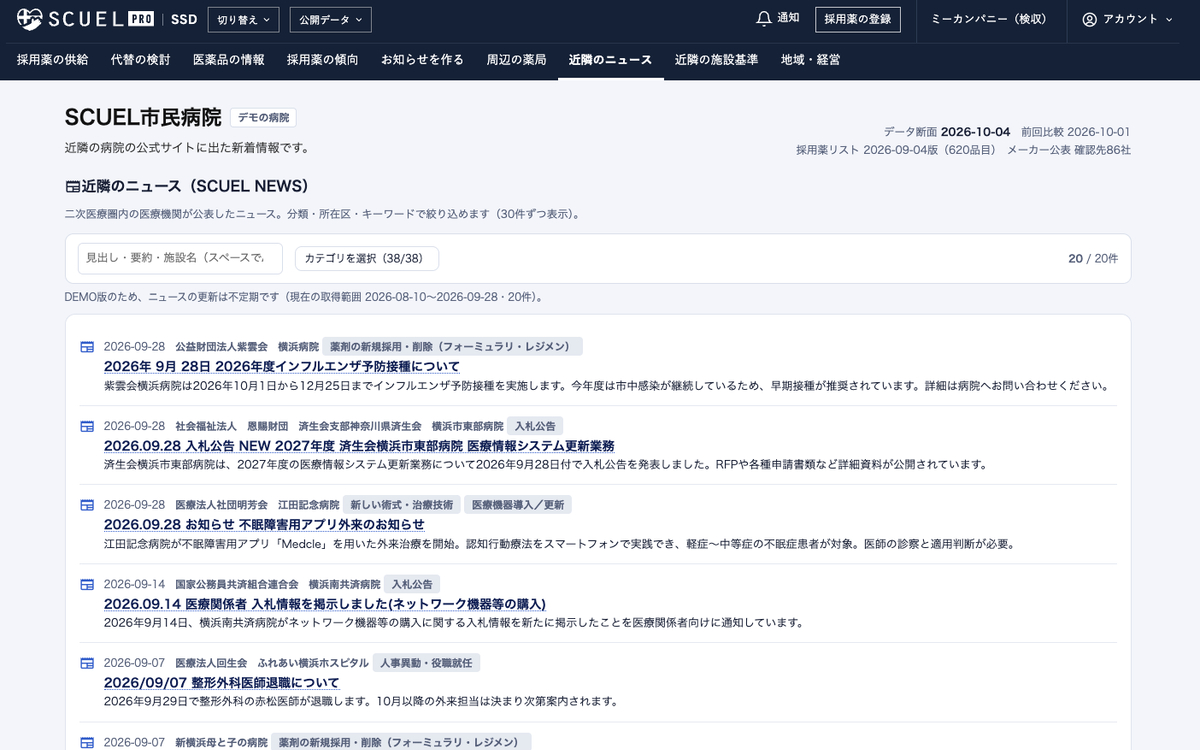The image size is (1200, 750).
Task: Open the 切り替え dropdown
Action: coord(244,19)
